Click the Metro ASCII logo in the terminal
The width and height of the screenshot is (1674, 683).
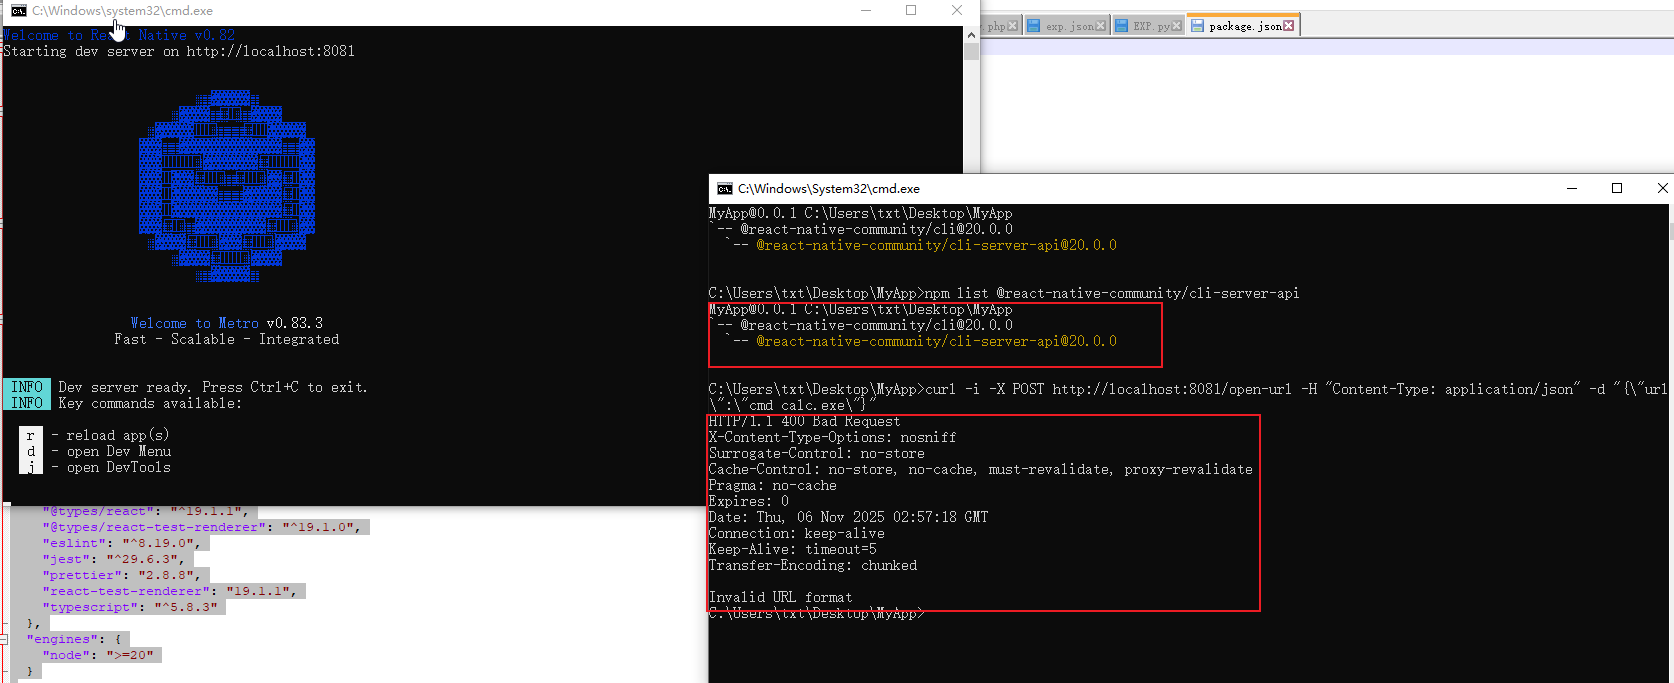227,186
